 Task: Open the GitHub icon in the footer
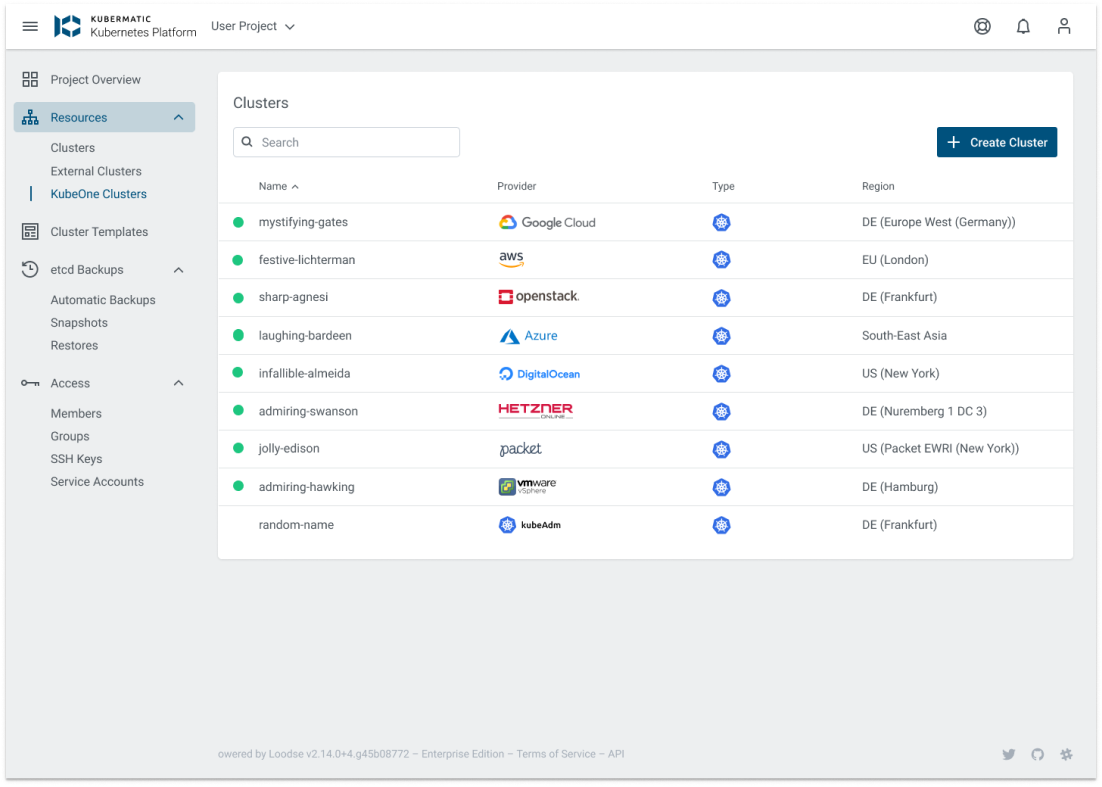(x=1037, y=754)
